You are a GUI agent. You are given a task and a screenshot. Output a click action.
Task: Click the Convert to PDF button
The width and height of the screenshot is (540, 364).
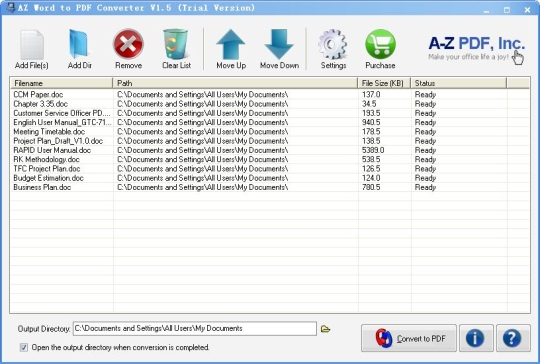(x=409, y=338)
